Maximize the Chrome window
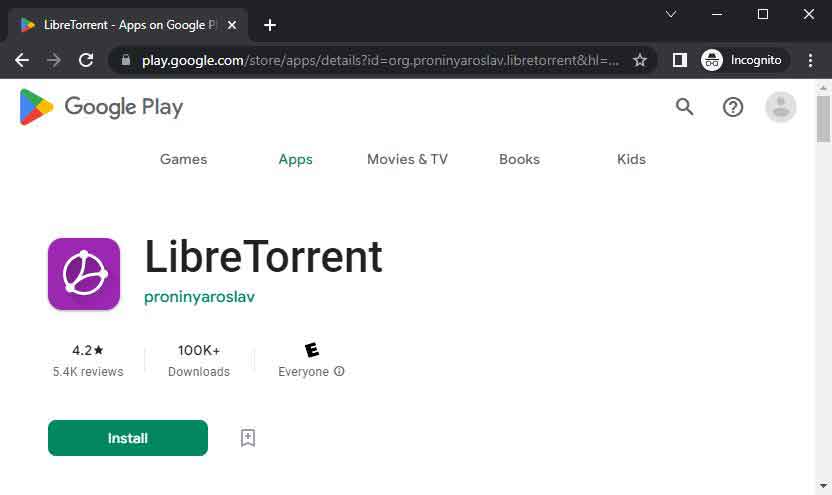Viewport: 832px width, 495px height. point(762,14)
